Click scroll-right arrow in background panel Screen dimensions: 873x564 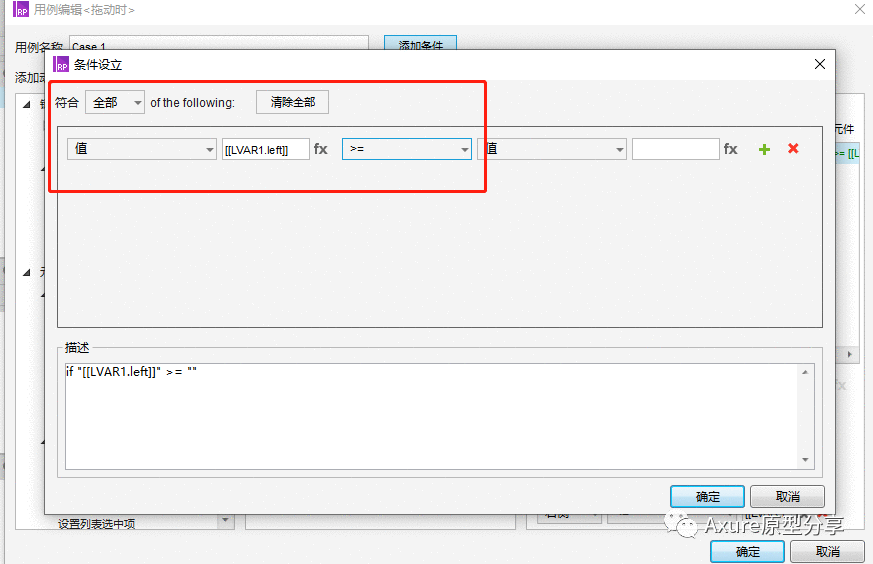(x=850, y=354)
